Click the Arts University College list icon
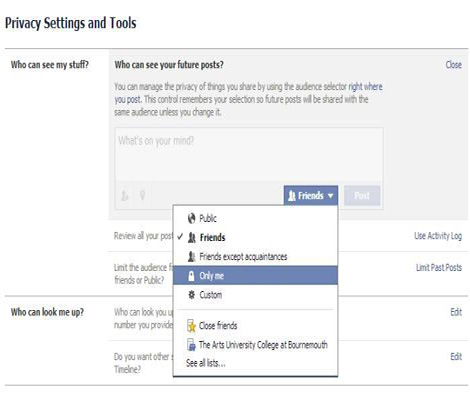This screenshot has width=470, height=394. coord(191,345)
